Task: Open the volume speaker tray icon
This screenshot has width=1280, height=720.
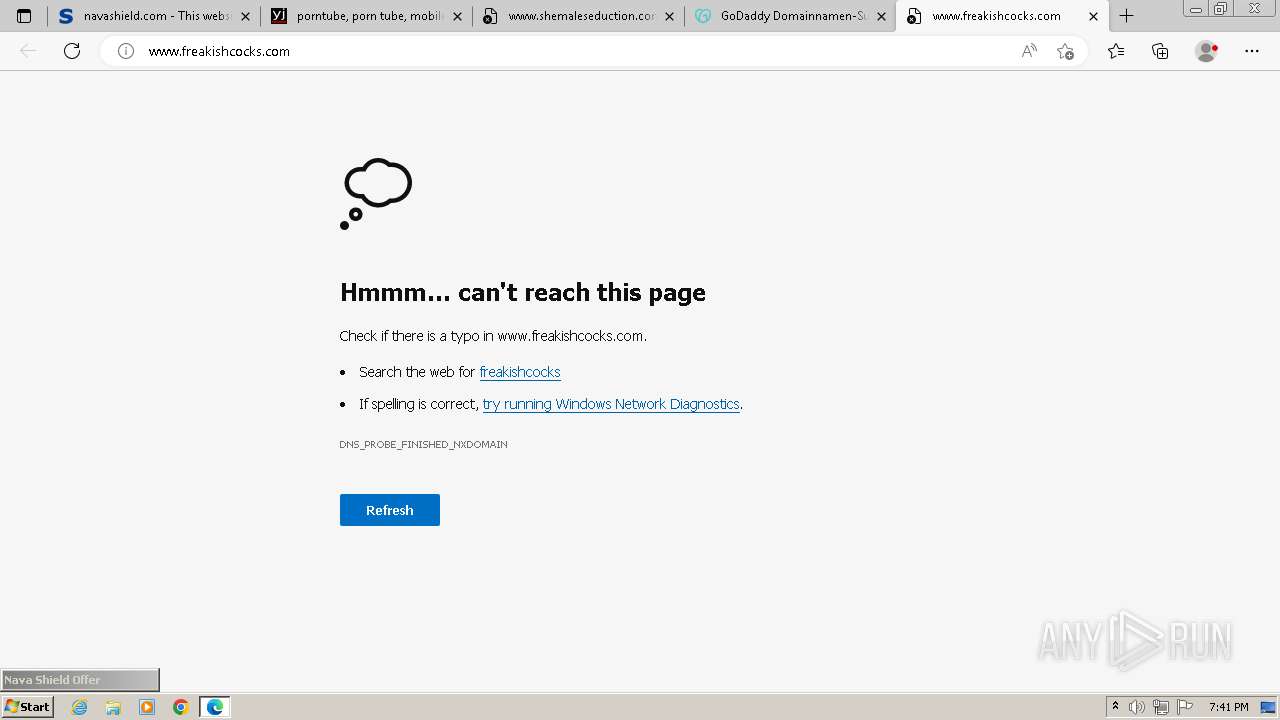Action: coord(1137,707)
